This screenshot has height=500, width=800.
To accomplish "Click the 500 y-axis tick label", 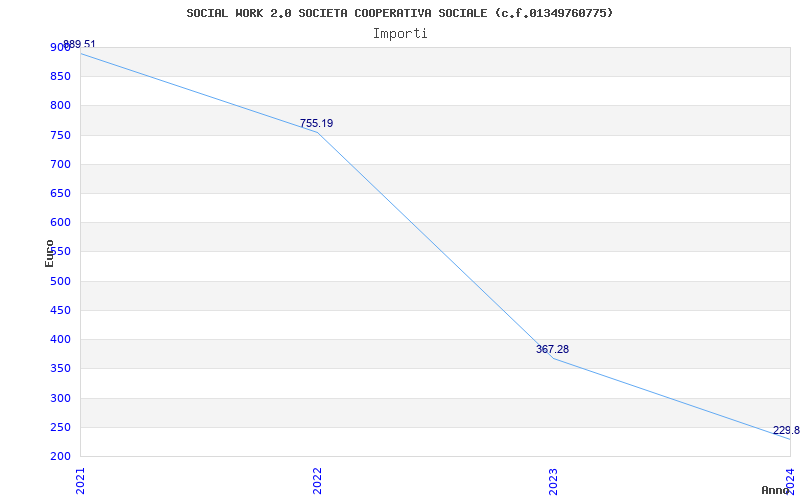I will pos(60,281).
